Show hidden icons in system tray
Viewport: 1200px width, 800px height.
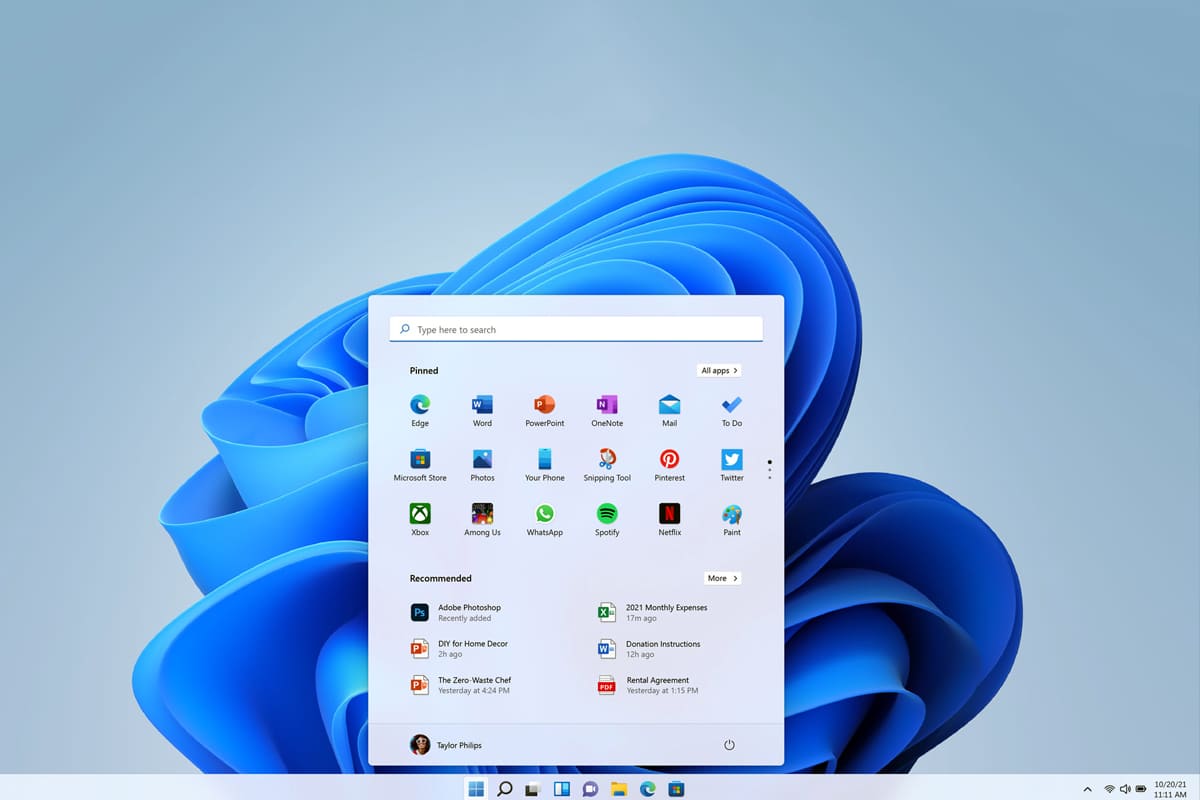pos(1088,789)
